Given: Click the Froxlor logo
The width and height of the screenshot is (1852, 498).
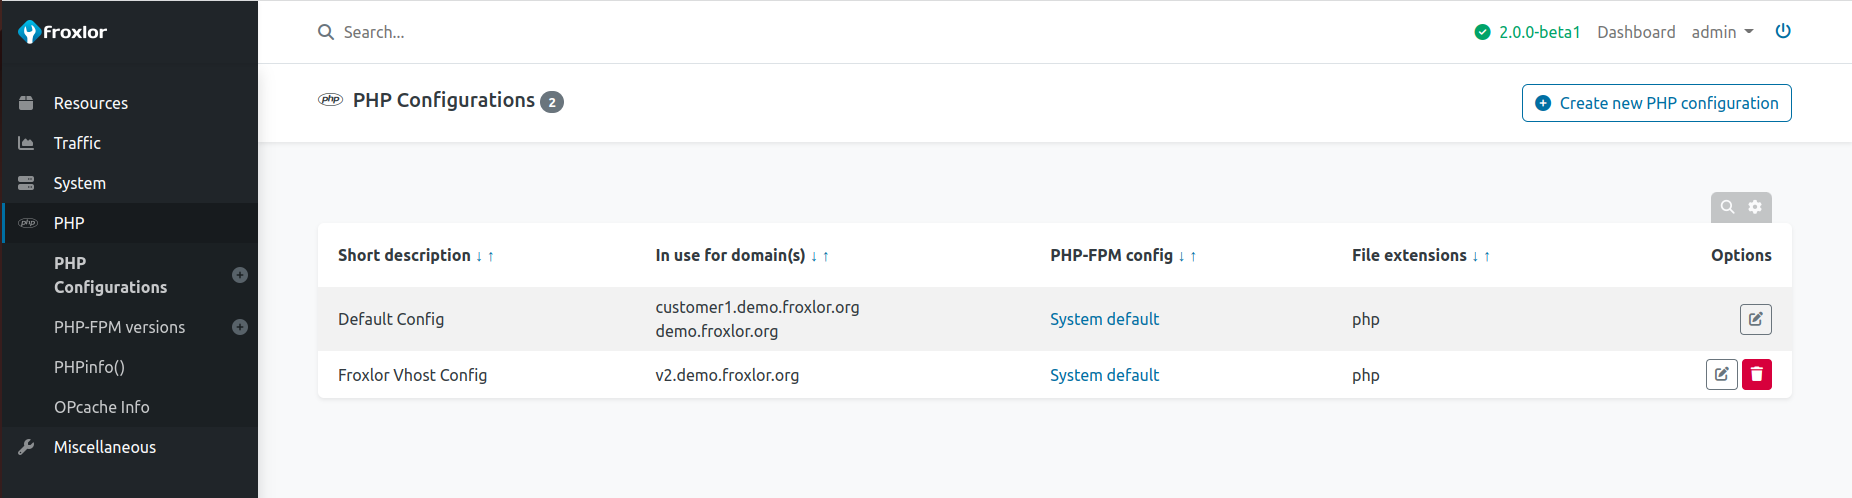Looking at the screenshot, I should [63, 32].
